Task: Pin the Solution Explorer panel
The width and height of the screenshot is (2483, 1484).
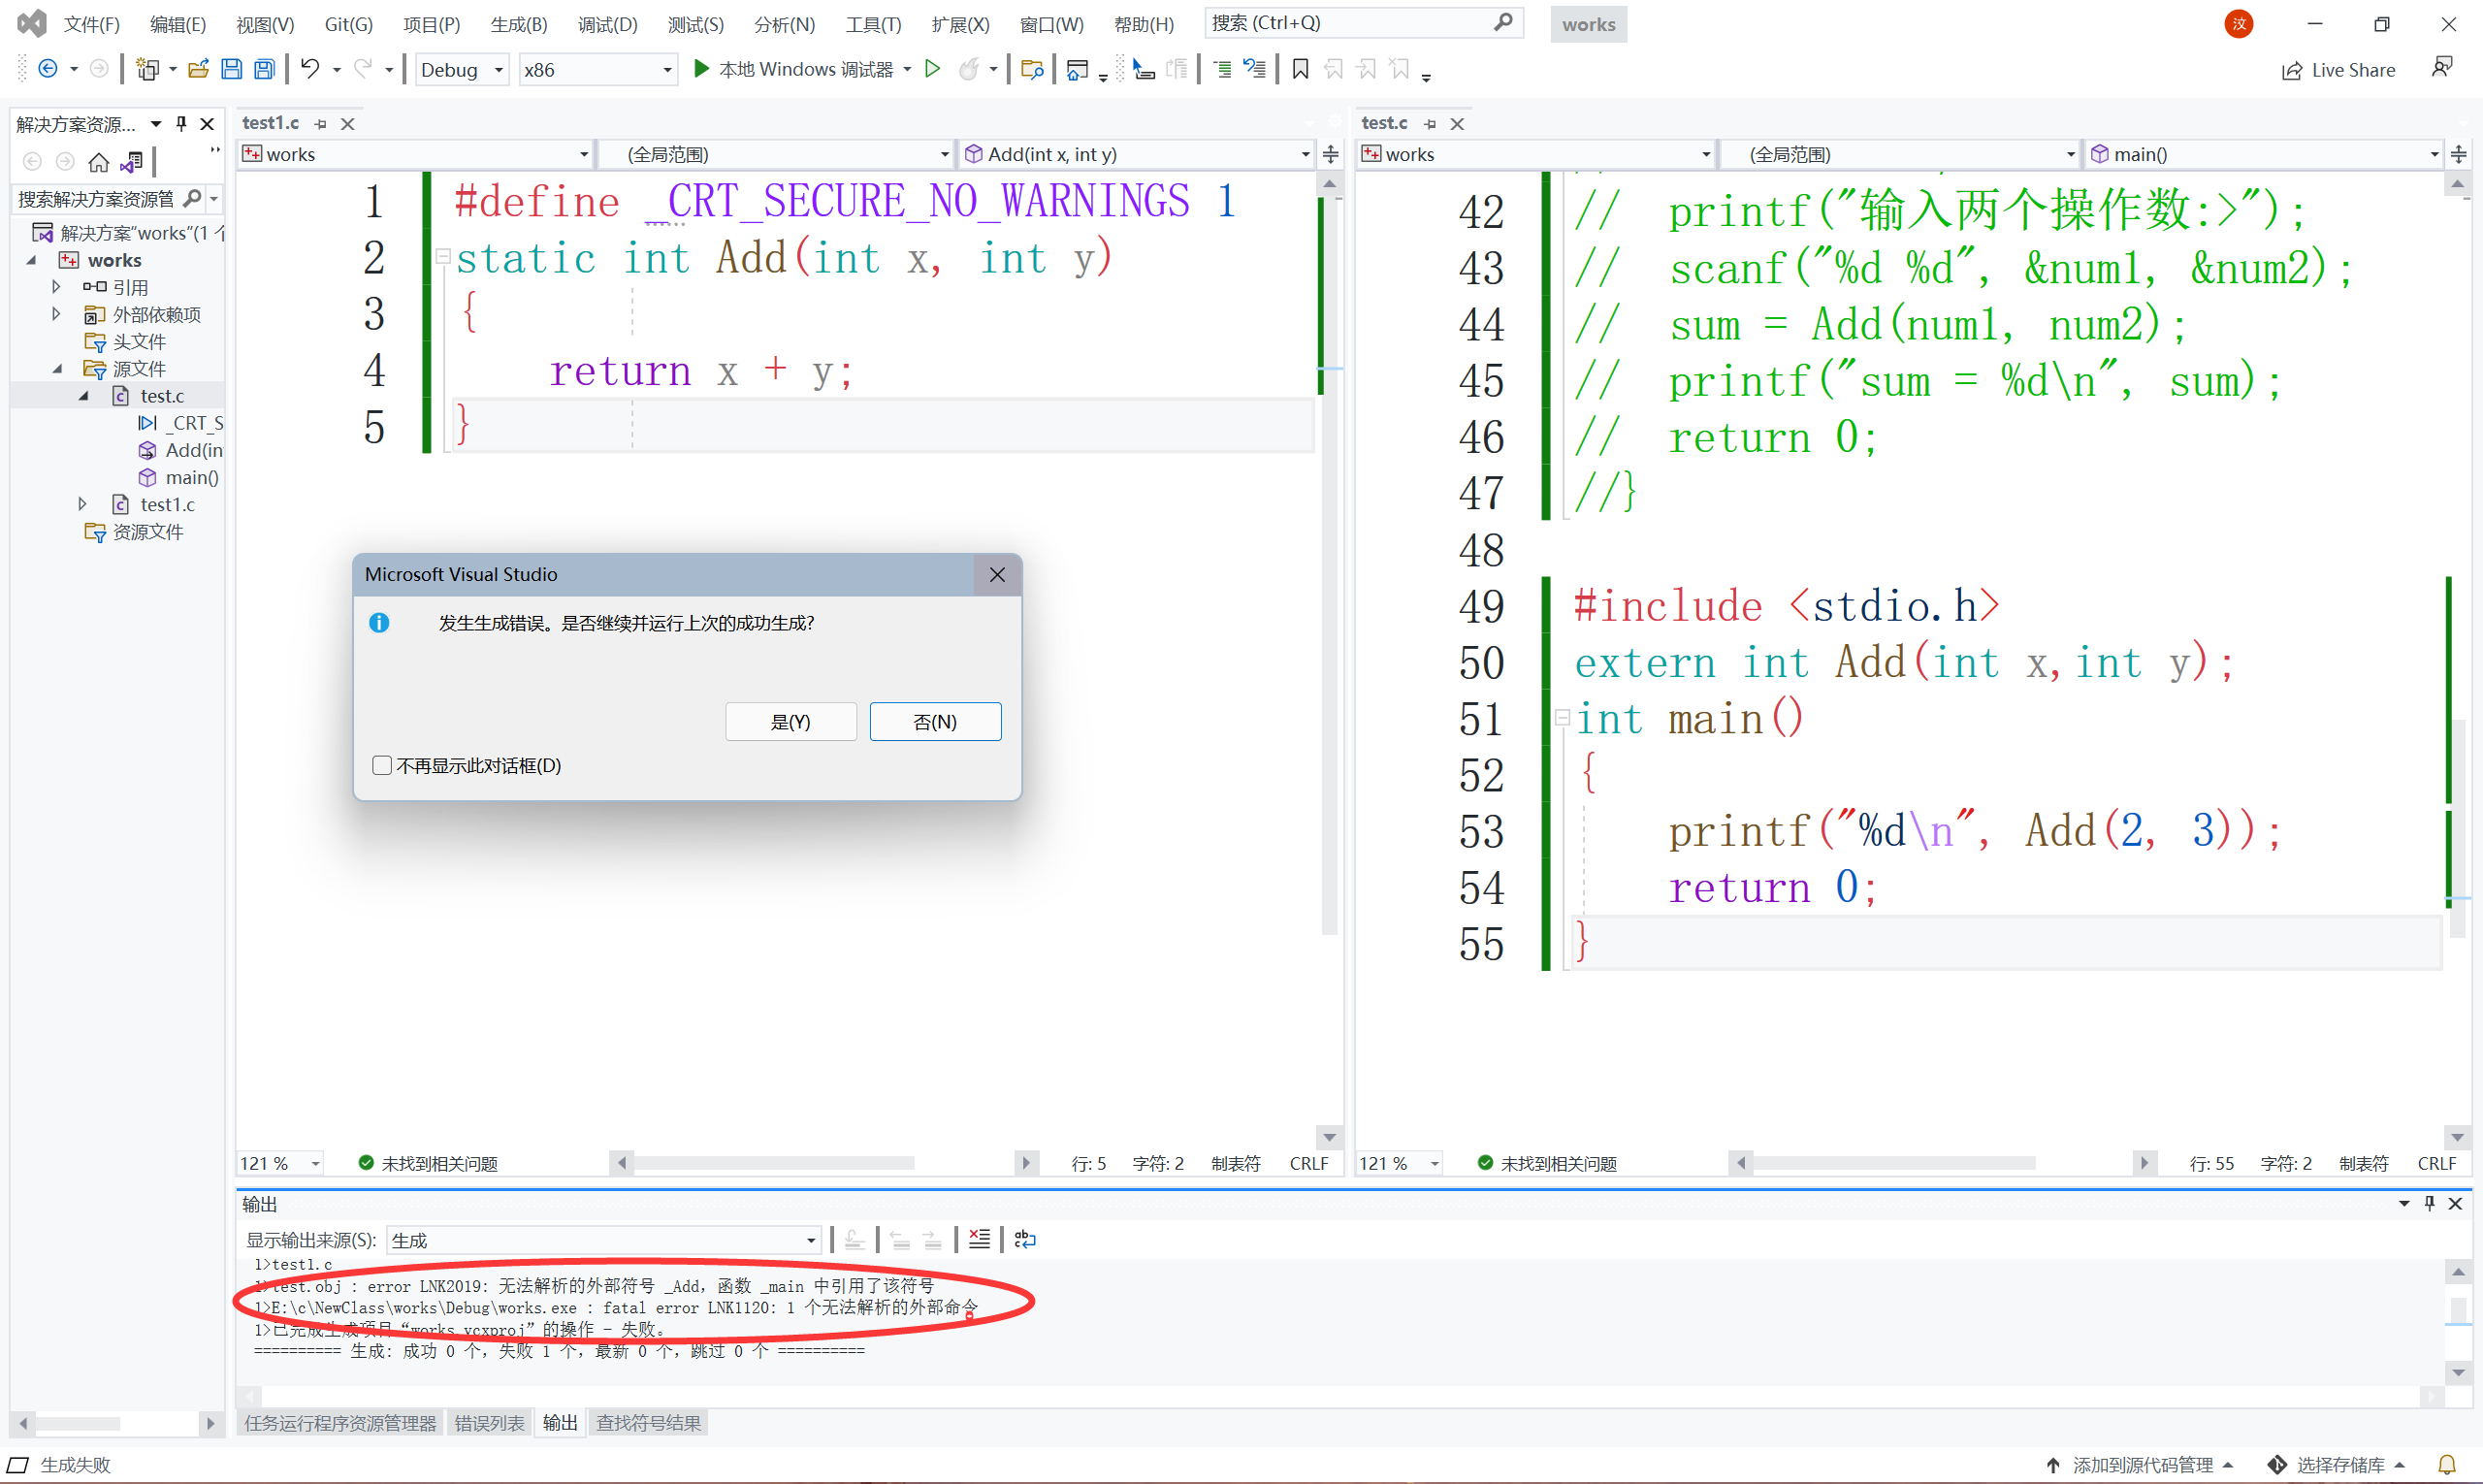Action: coord(181,124)
